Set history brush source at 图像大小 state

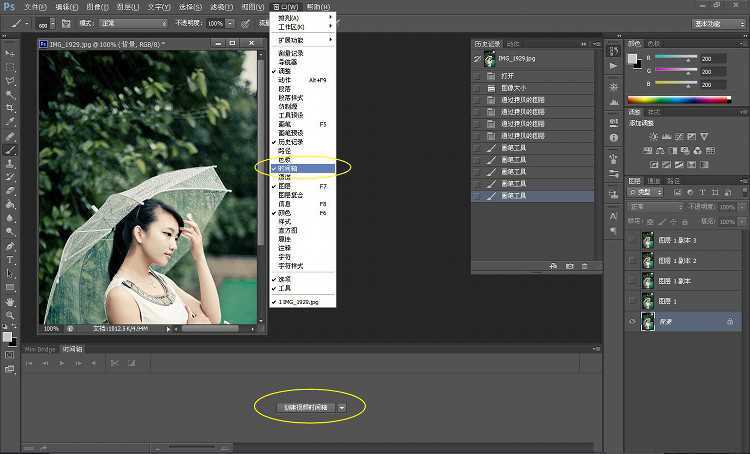coord(477,89)
